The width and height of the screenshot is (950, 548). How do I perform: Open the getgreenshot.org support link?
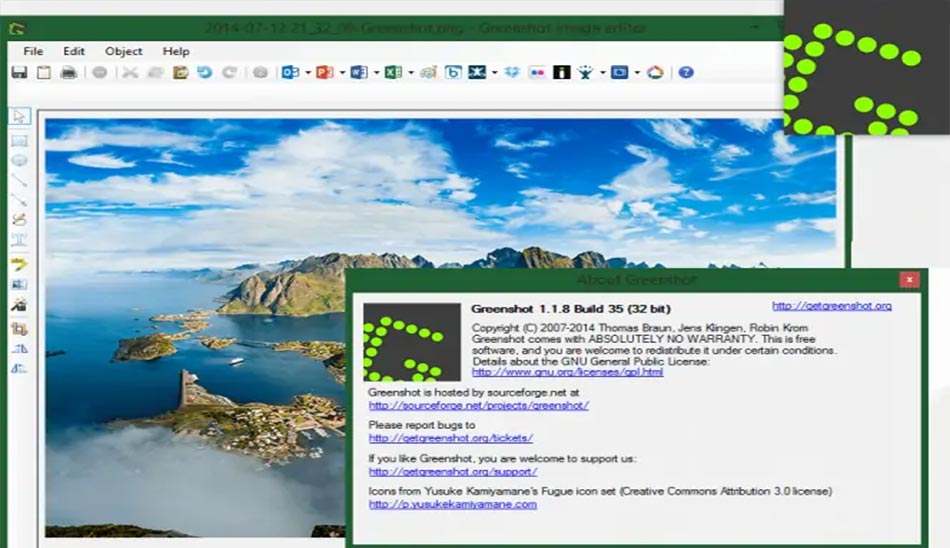(x=453, y=472)
